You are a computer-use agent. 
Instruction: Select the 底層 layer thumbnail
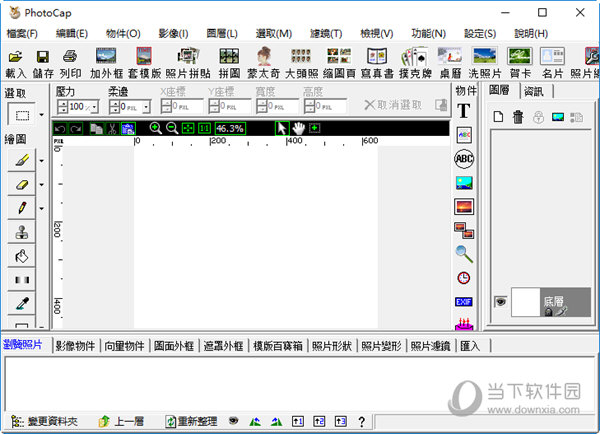(x=525, y=302)
